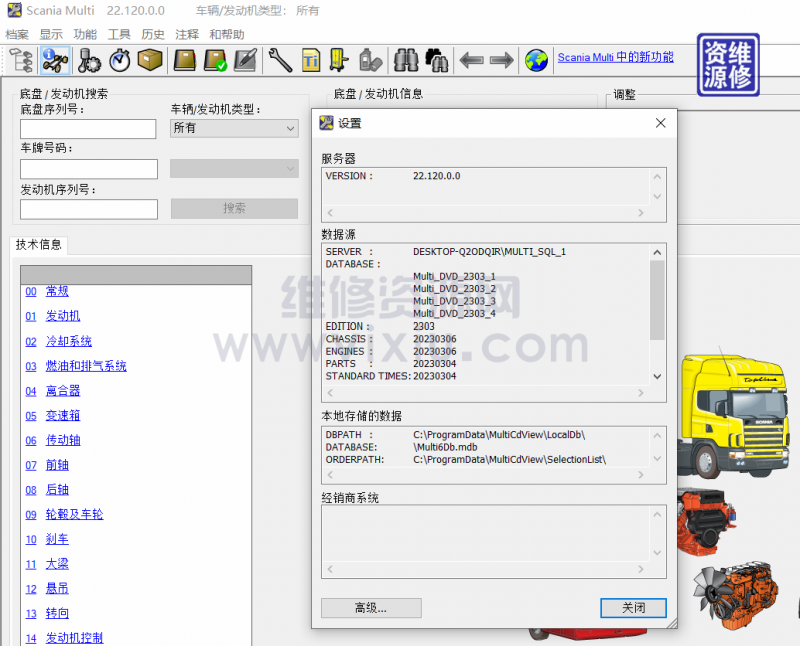Screen dimensions: 800x646
Task: Open the yellow Ti document icon
Action: pos(311,60)
